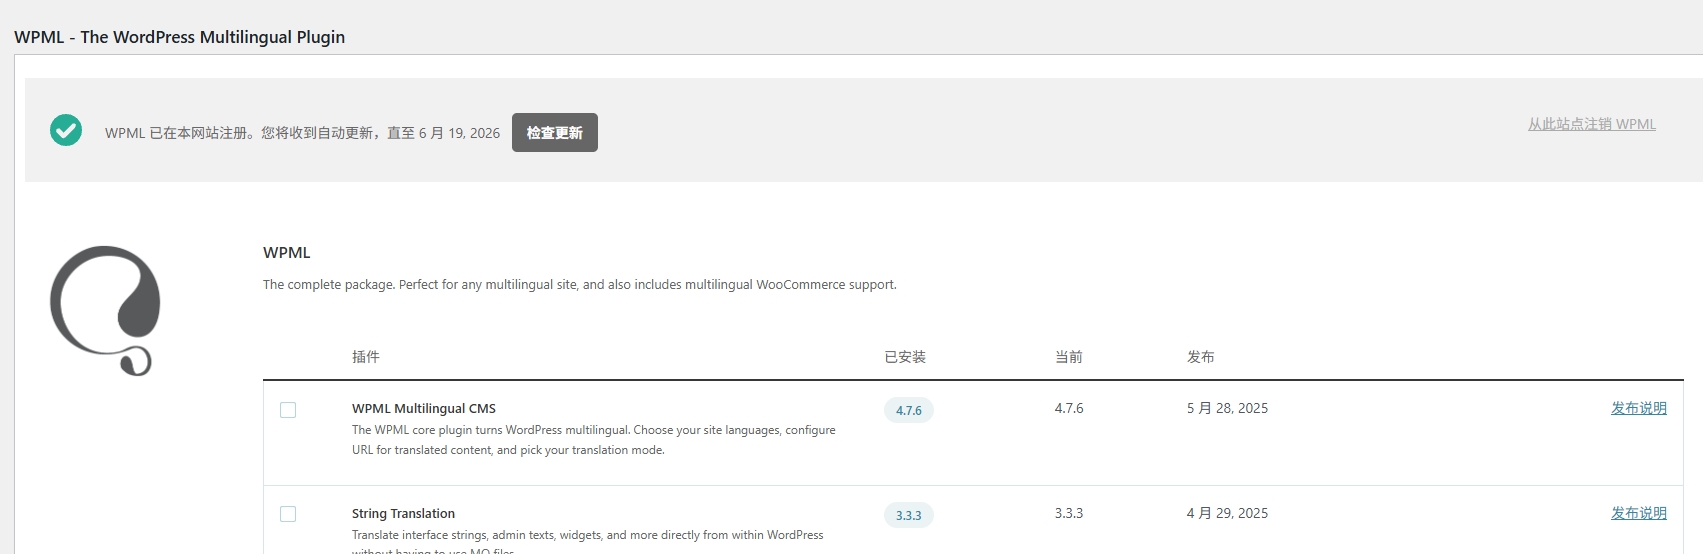Click the release date 4 月 29, 2025
Screen dimensions: 1703x554
pyautogui.click(x=1227, y=513)
